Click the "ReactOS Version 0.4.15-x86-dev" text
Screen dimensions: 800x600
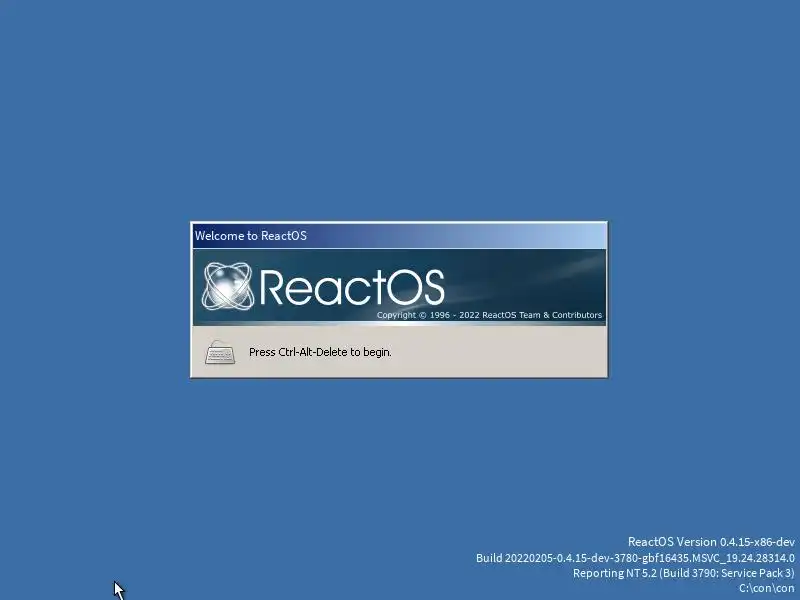pos(711,542)
